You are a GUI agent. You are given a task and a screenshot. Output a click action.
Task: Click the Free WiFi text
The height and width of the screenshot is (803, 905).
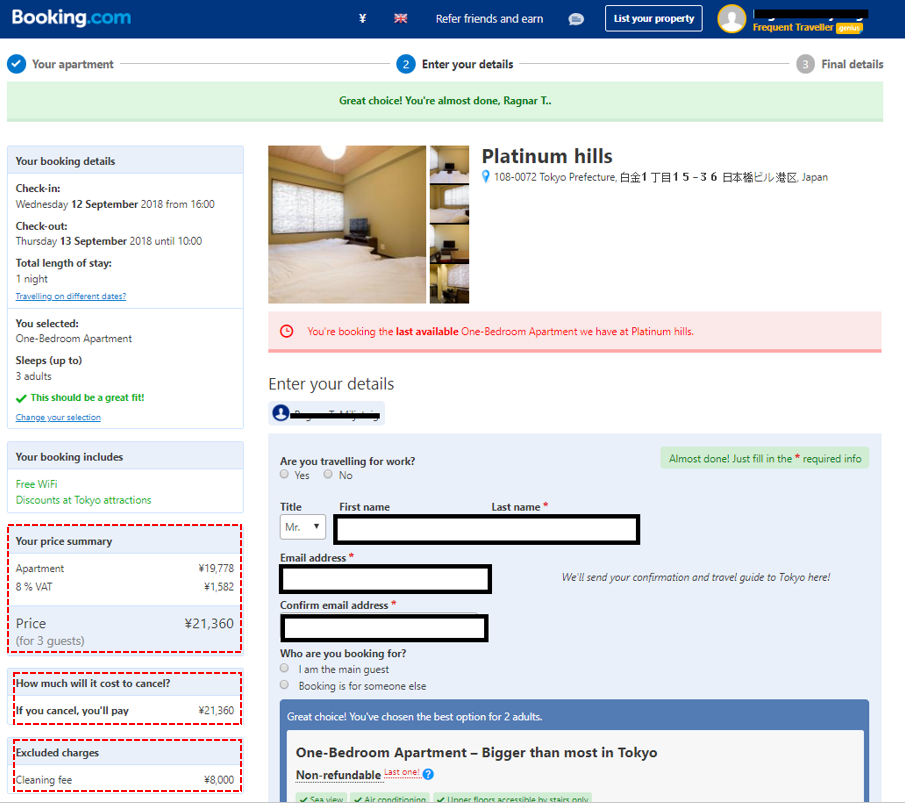coord(36,484)
